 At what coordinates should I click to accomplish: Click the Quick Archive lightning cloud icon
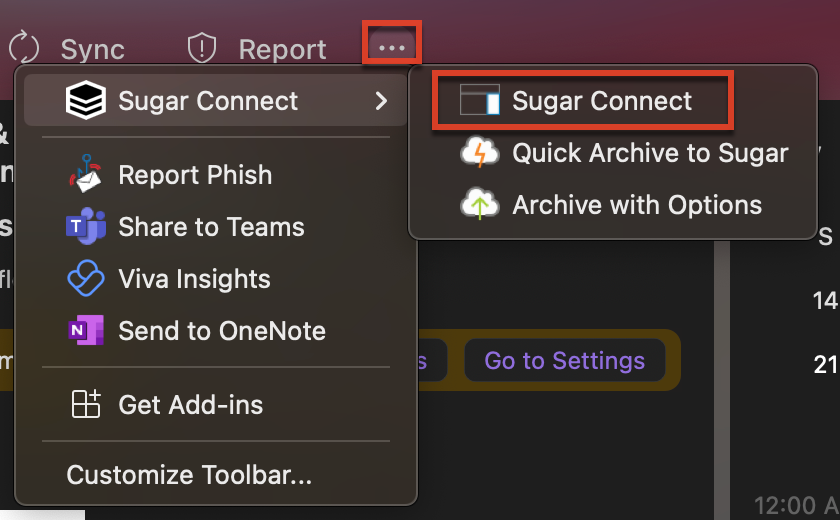tap(479, 153)
